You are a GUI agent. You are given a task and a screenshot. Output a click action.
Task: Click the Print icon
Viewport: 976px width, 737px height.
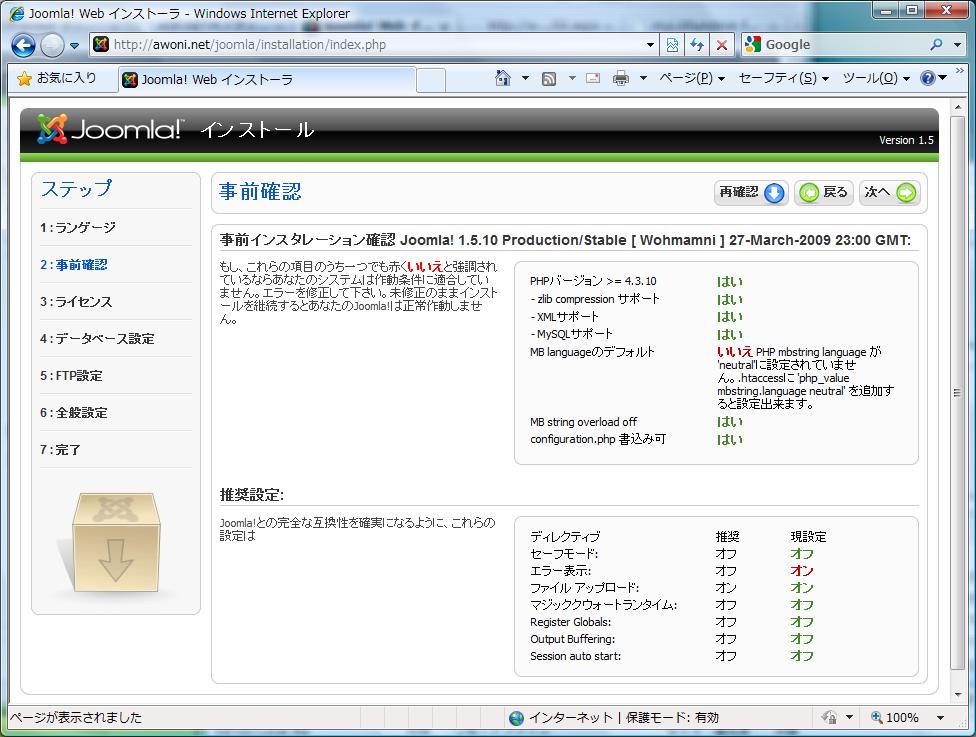[x=621, y=78]
